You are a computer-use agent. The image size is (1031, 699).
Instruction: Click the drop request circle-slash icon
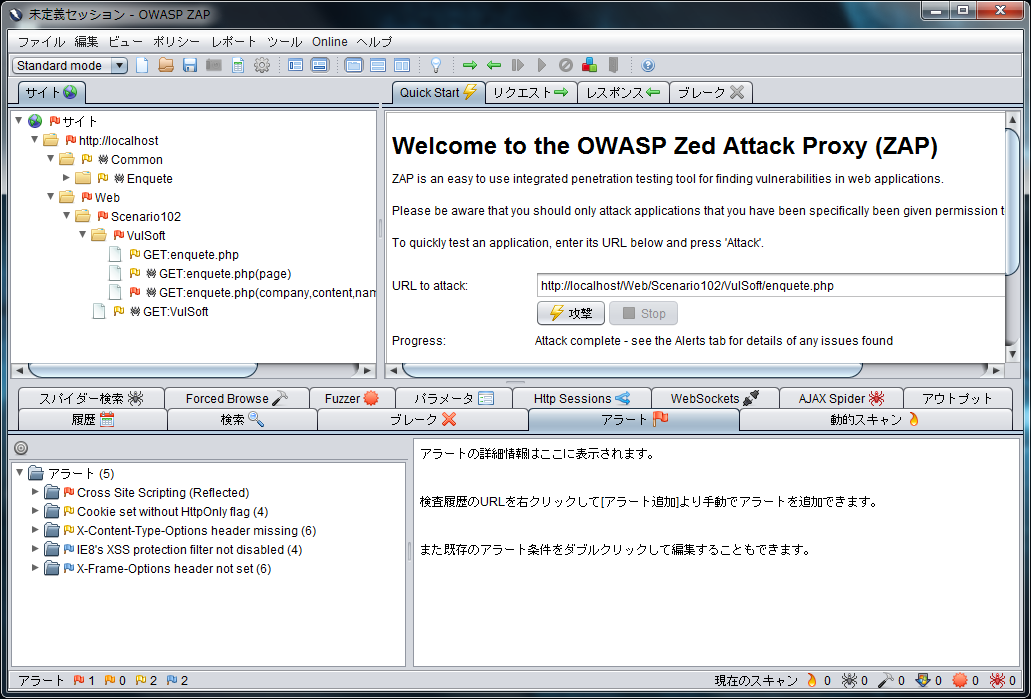click(x=565, y=65)
